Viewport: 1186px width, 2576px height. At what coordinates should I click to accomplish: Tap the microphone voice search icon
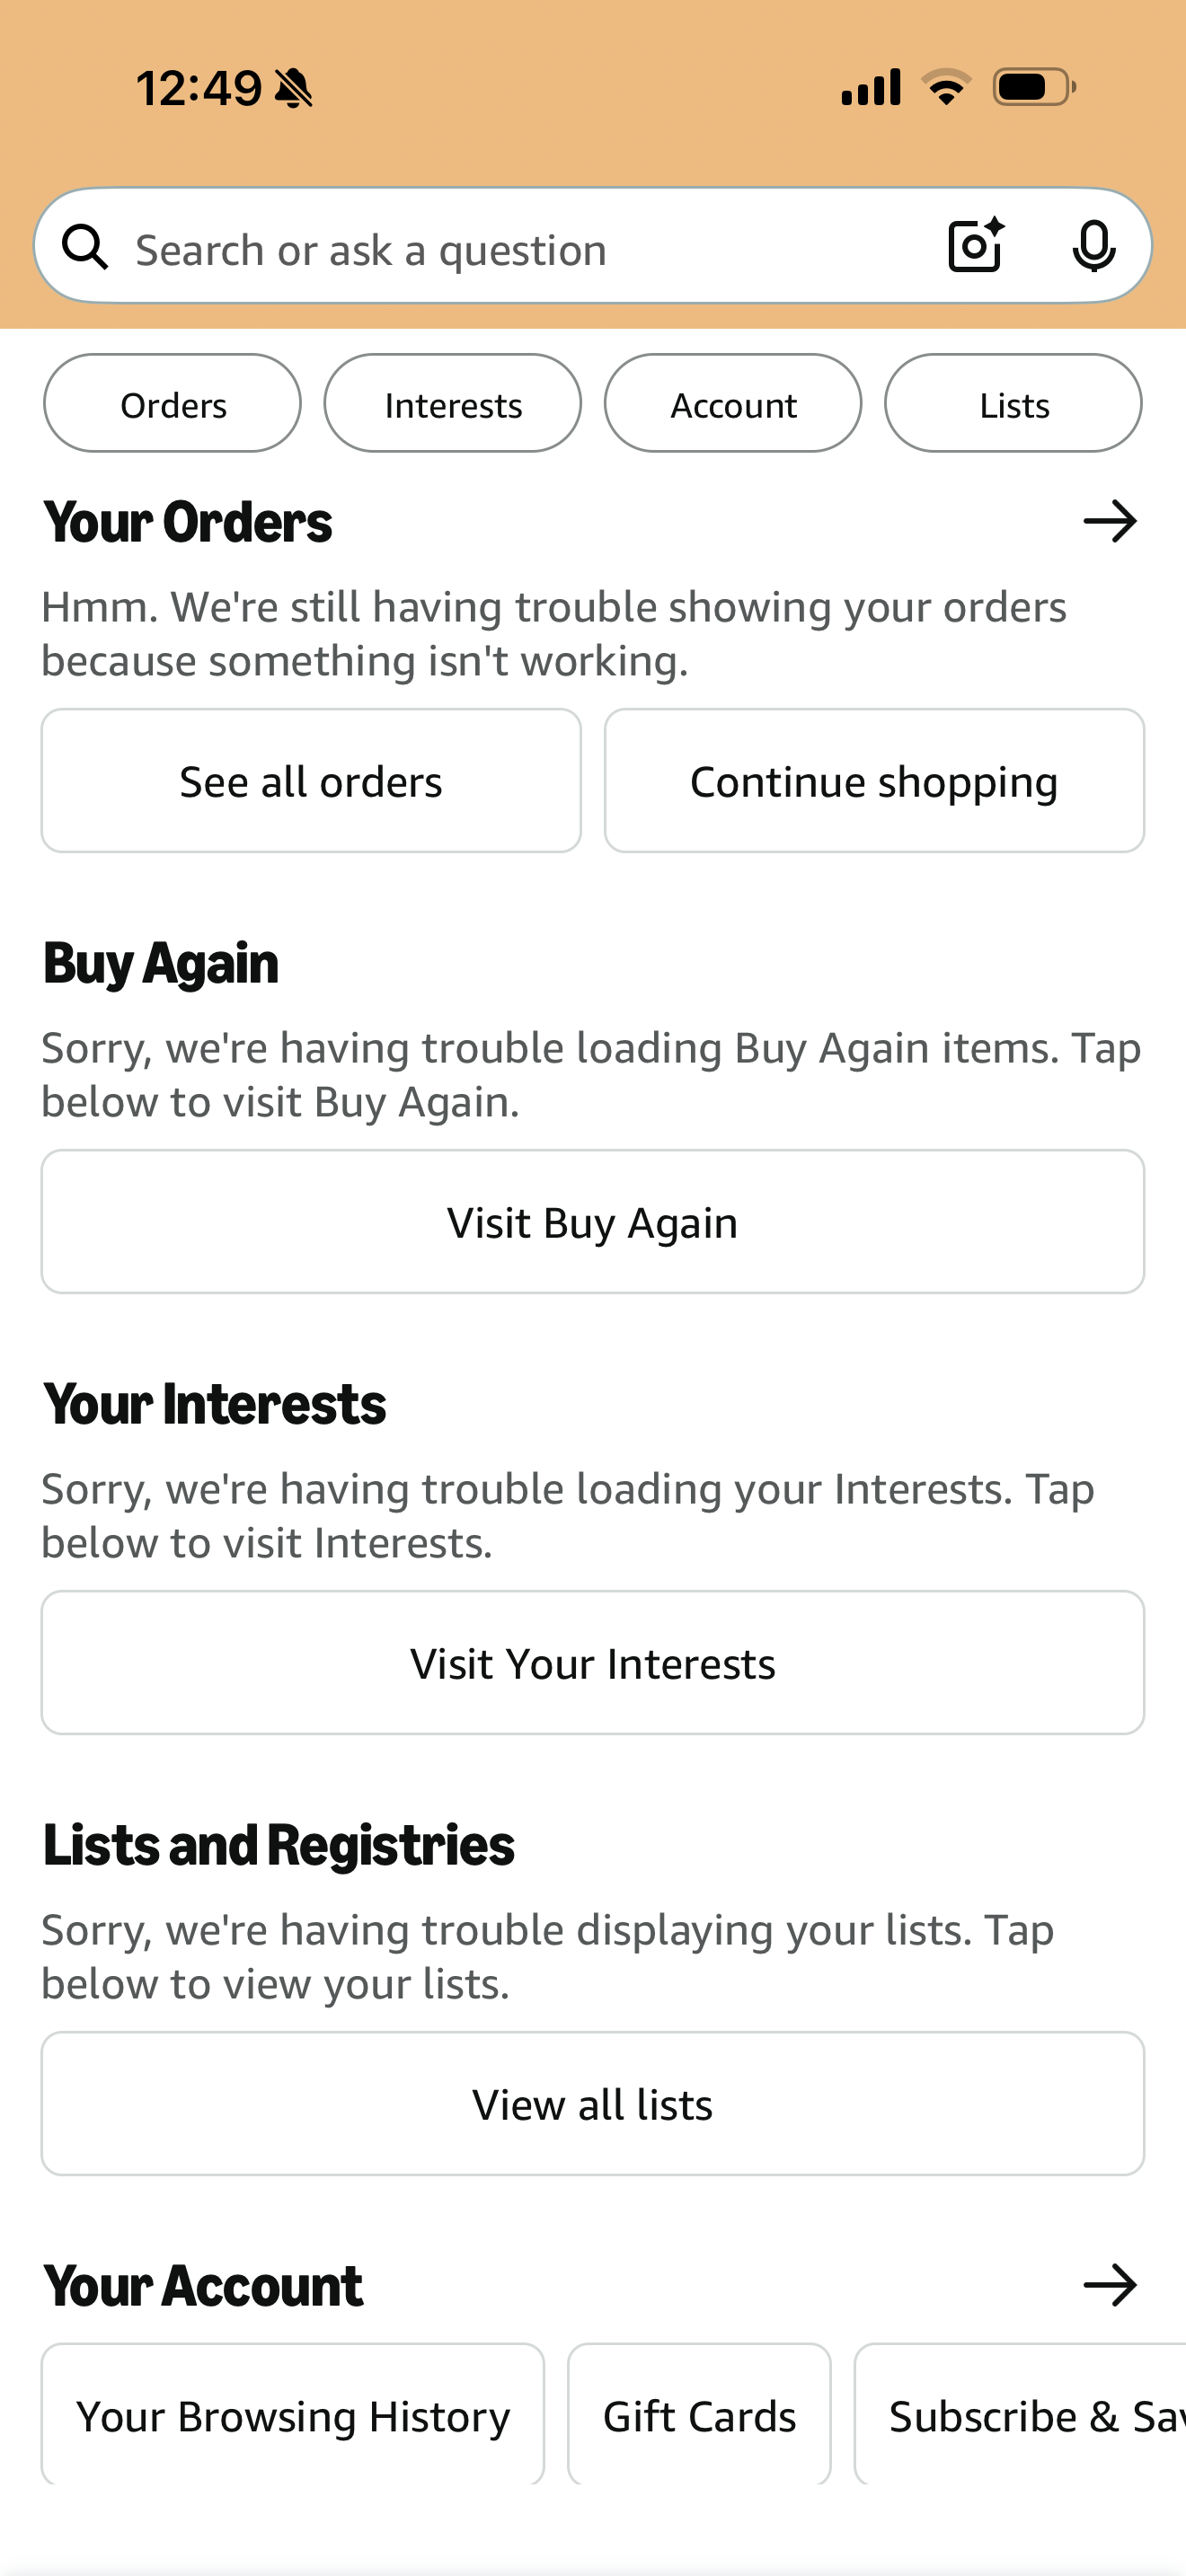point(1093,246)
